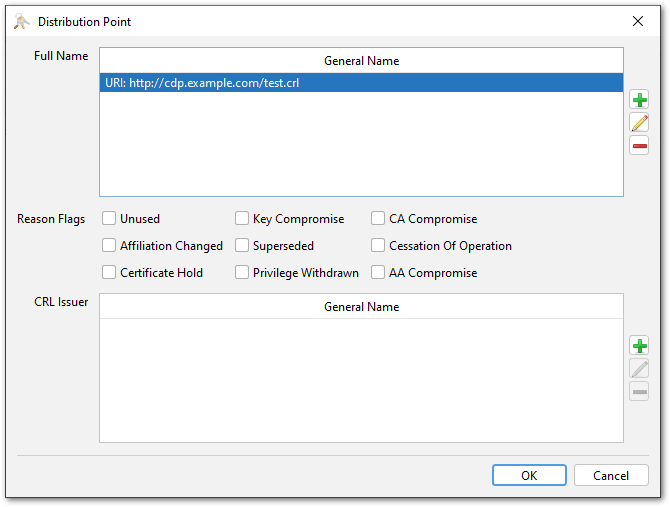Check the Certificate Hold option
Image resolution: width=670 pixels, height=507 pixels.
[x=110, y=273]
